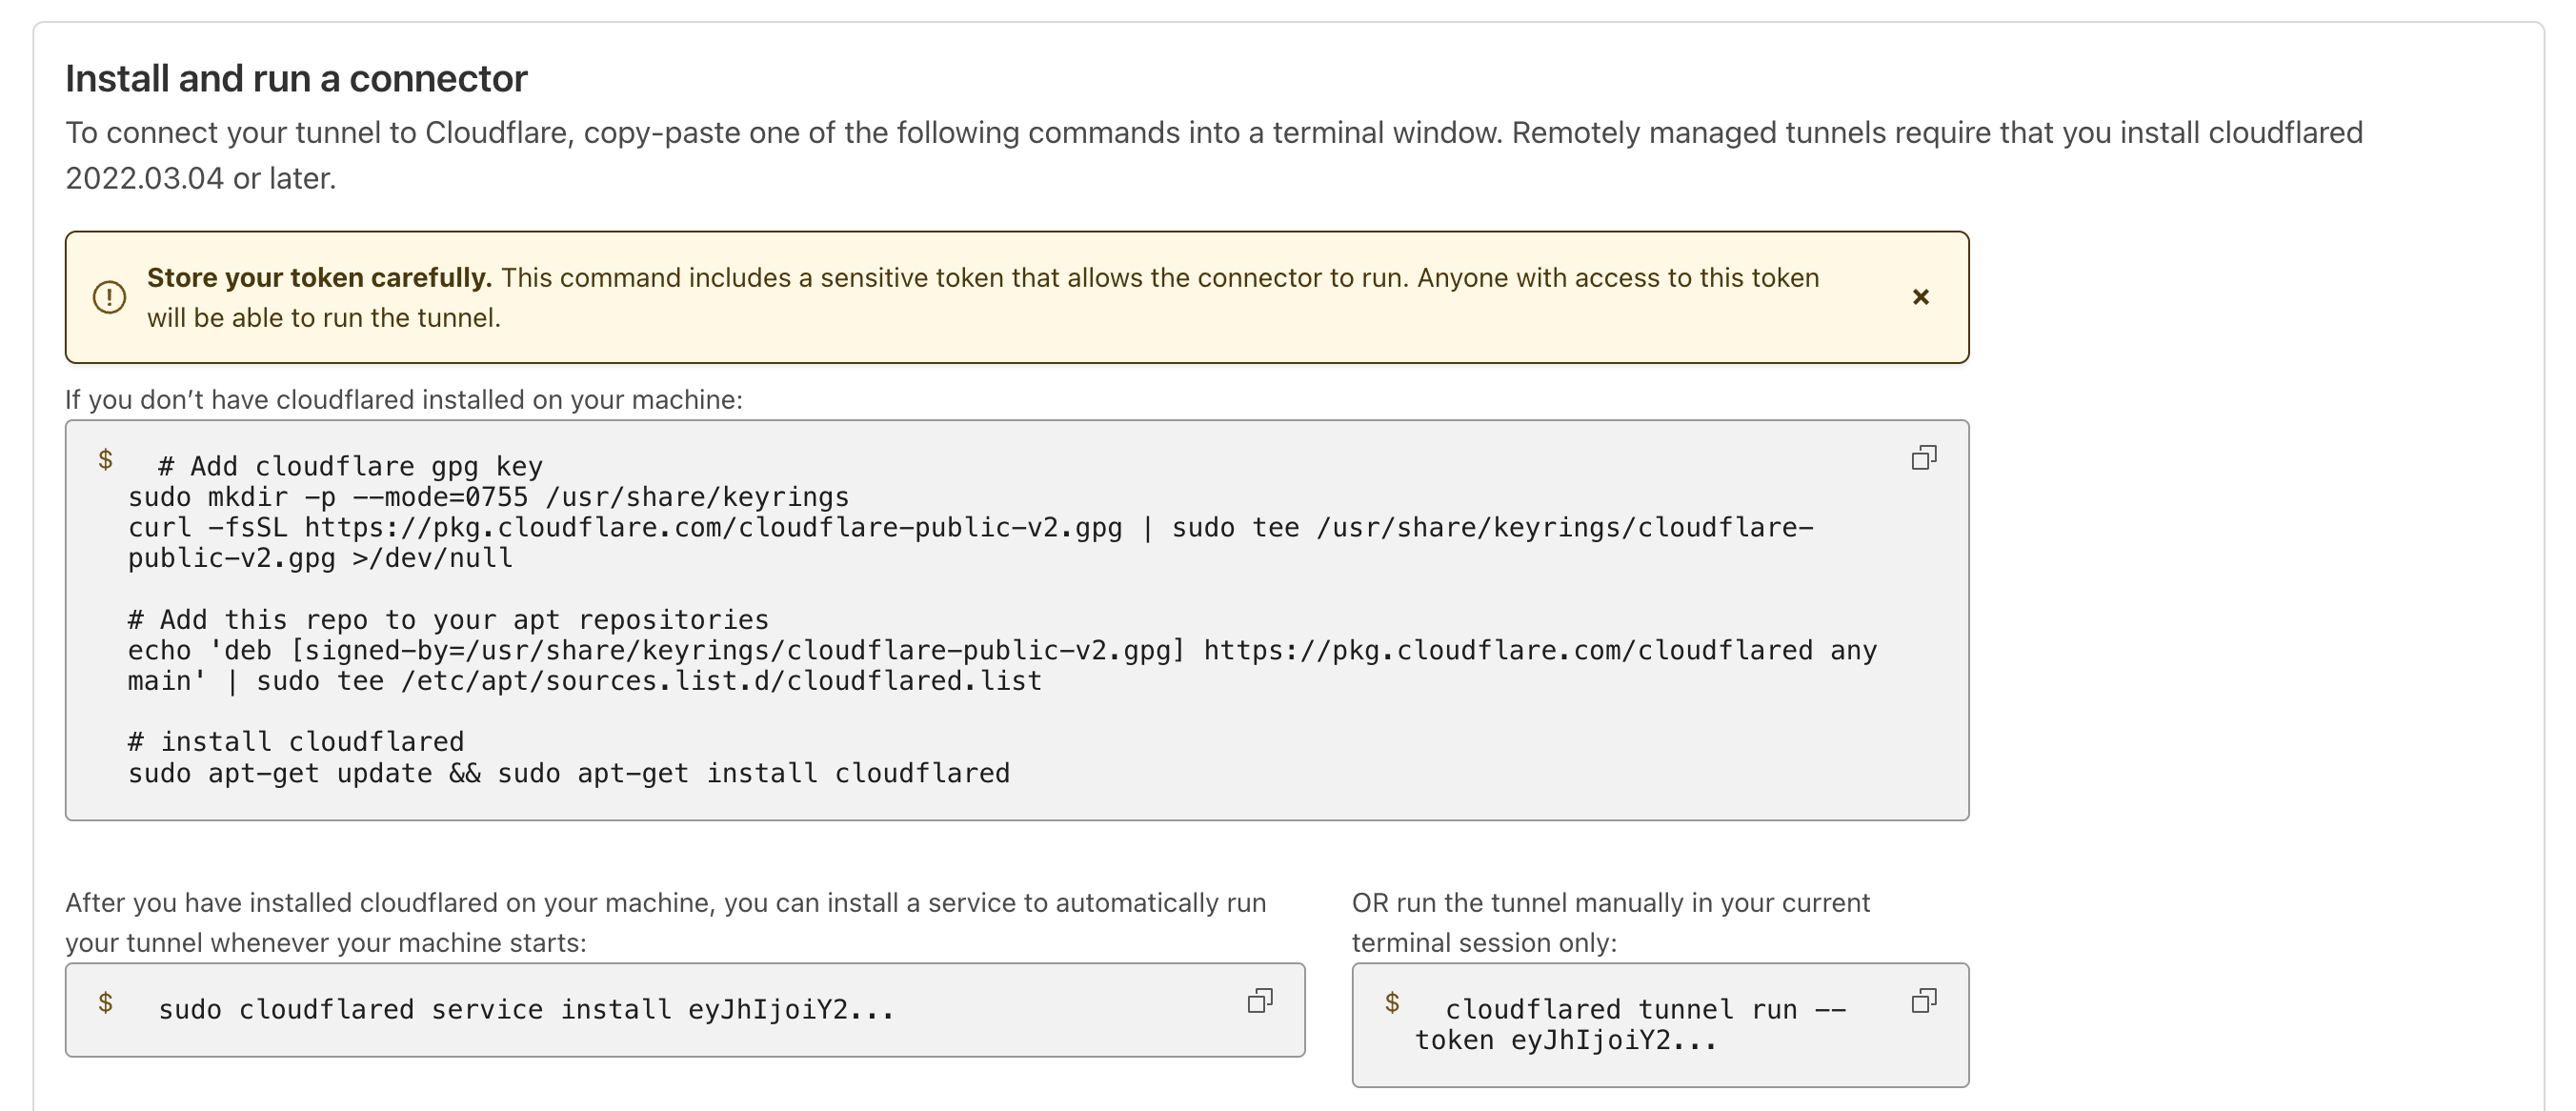
Task: Click the bold Store your token carefully text
Action: pos(319,278)
